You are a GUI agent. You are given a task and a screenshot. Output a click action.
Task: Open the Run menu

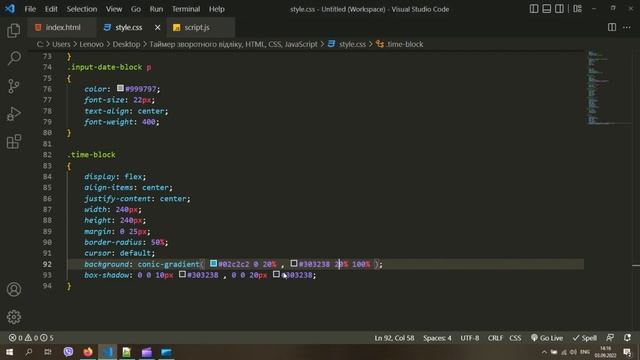[156, 9]
